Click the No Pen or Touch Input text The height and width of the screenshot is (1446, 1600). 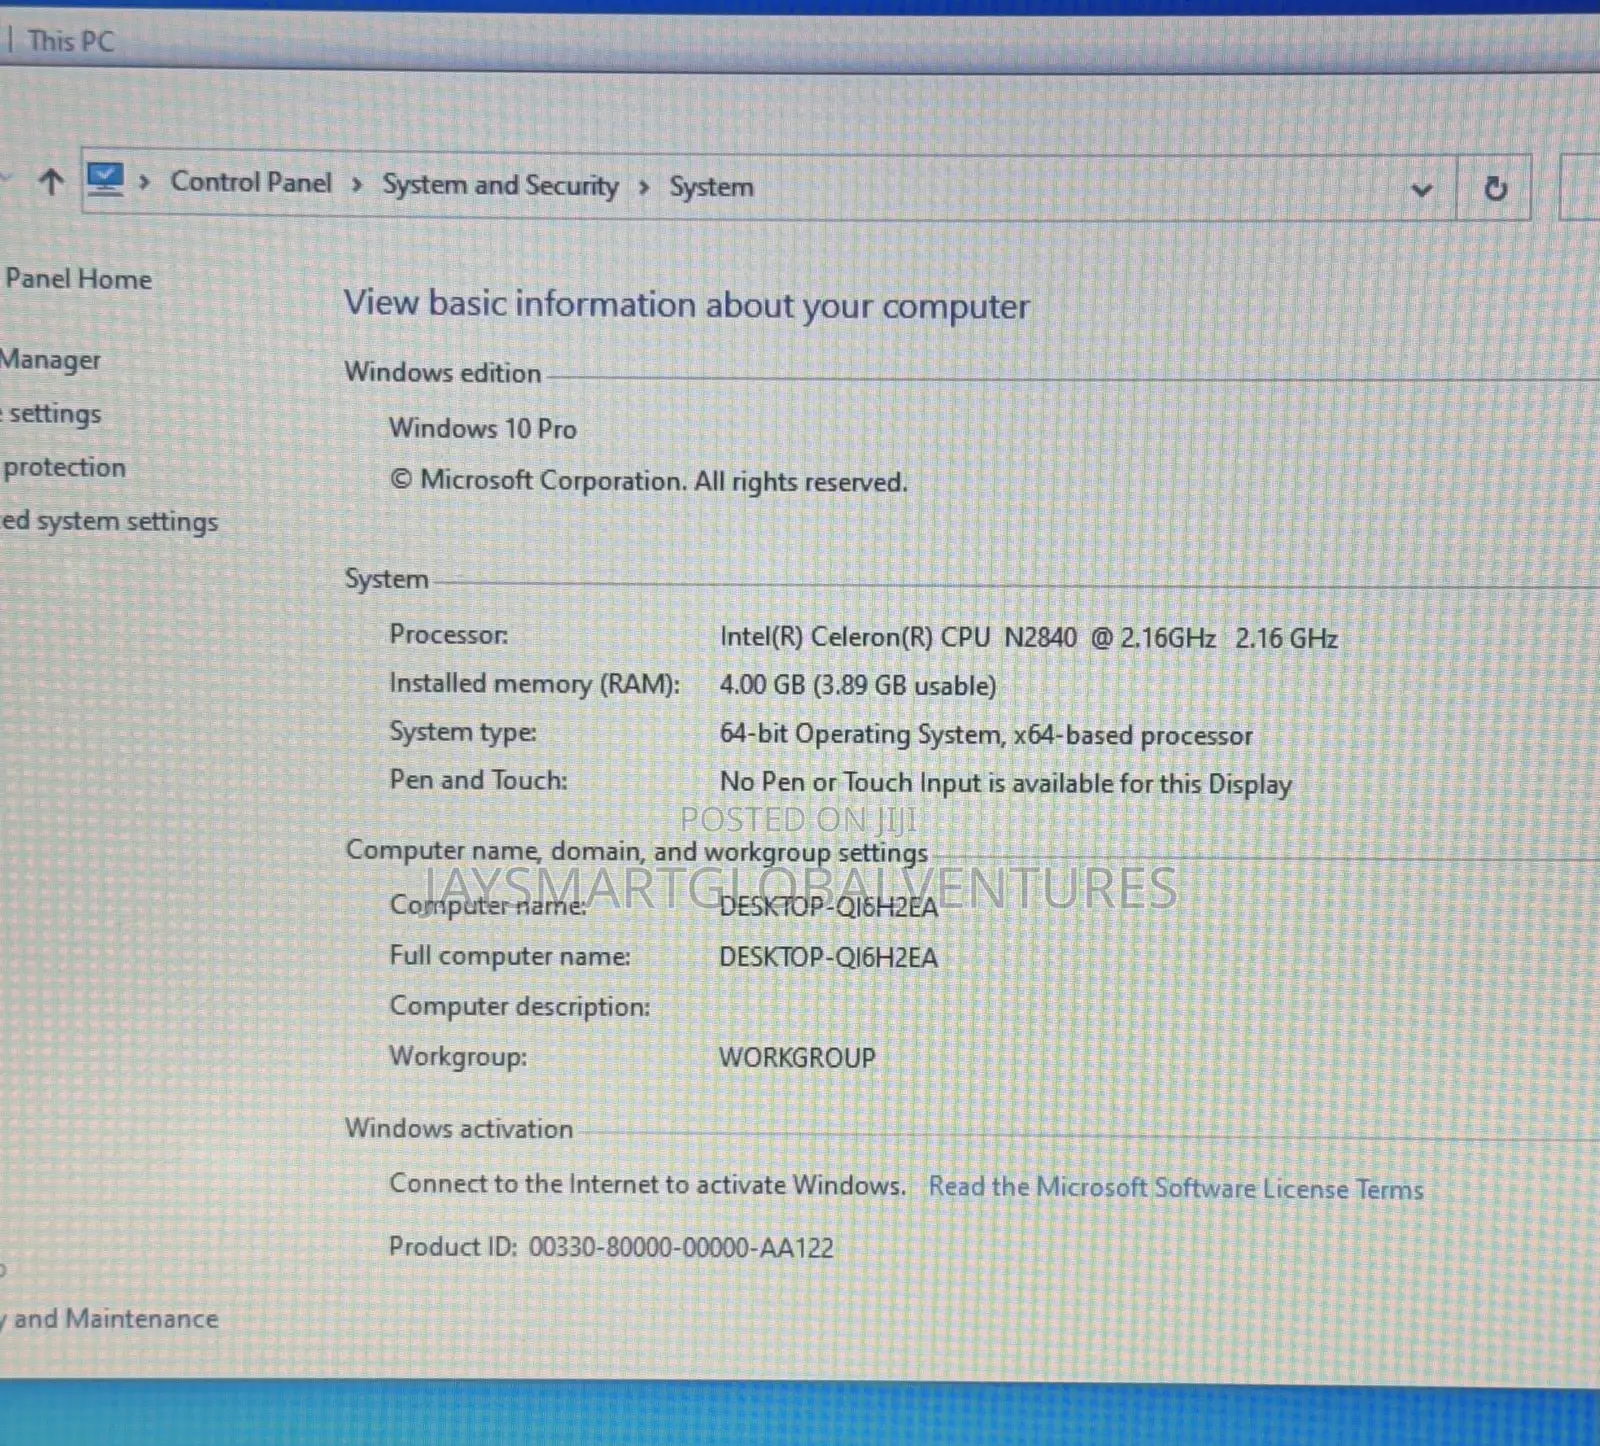[1006, 783]
